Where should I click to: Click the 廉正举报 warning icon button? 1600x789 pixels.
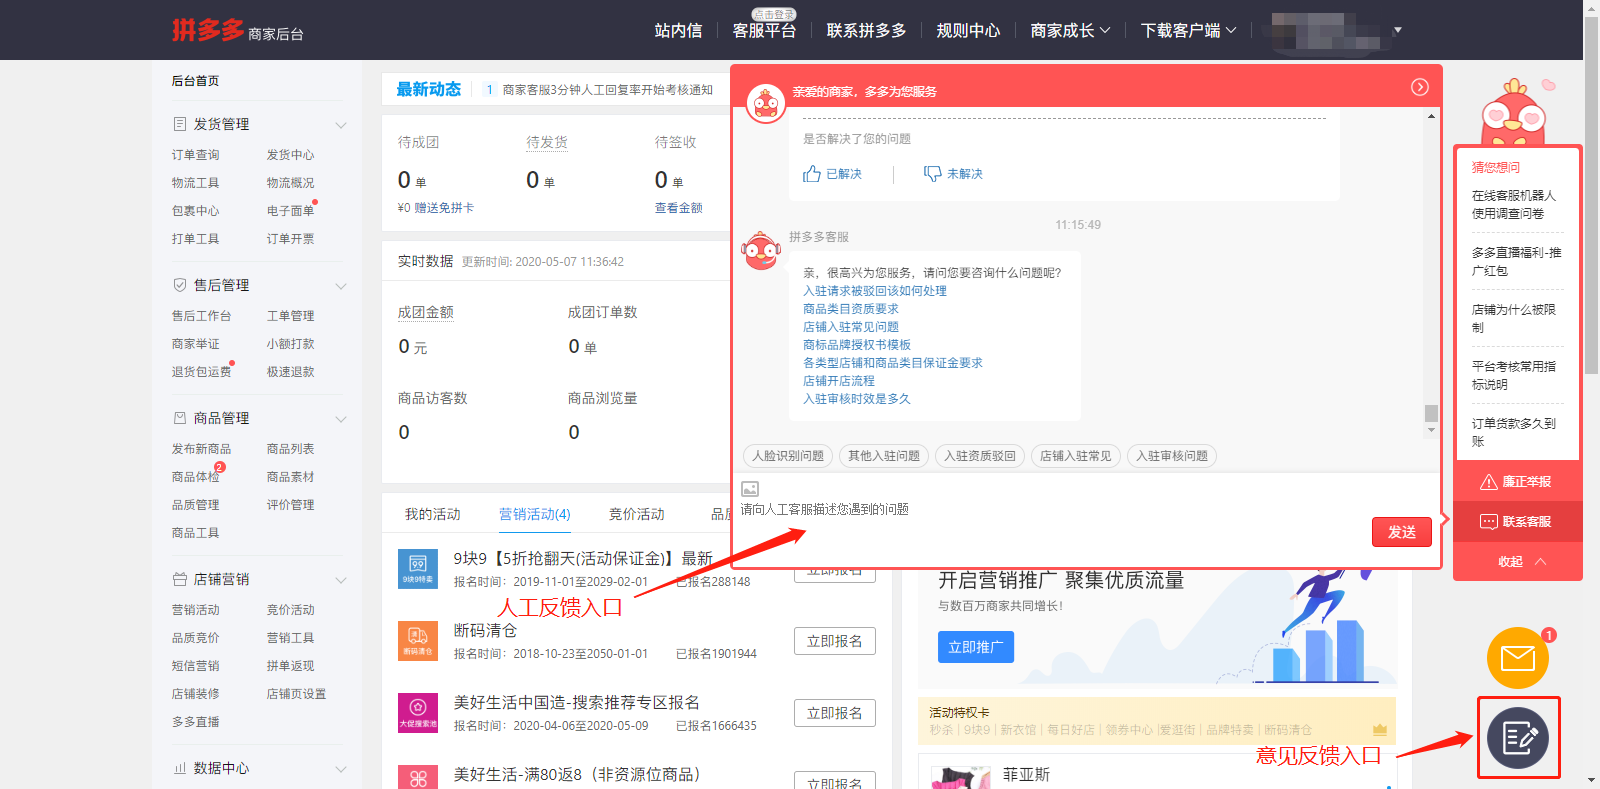pos(1517,482)
